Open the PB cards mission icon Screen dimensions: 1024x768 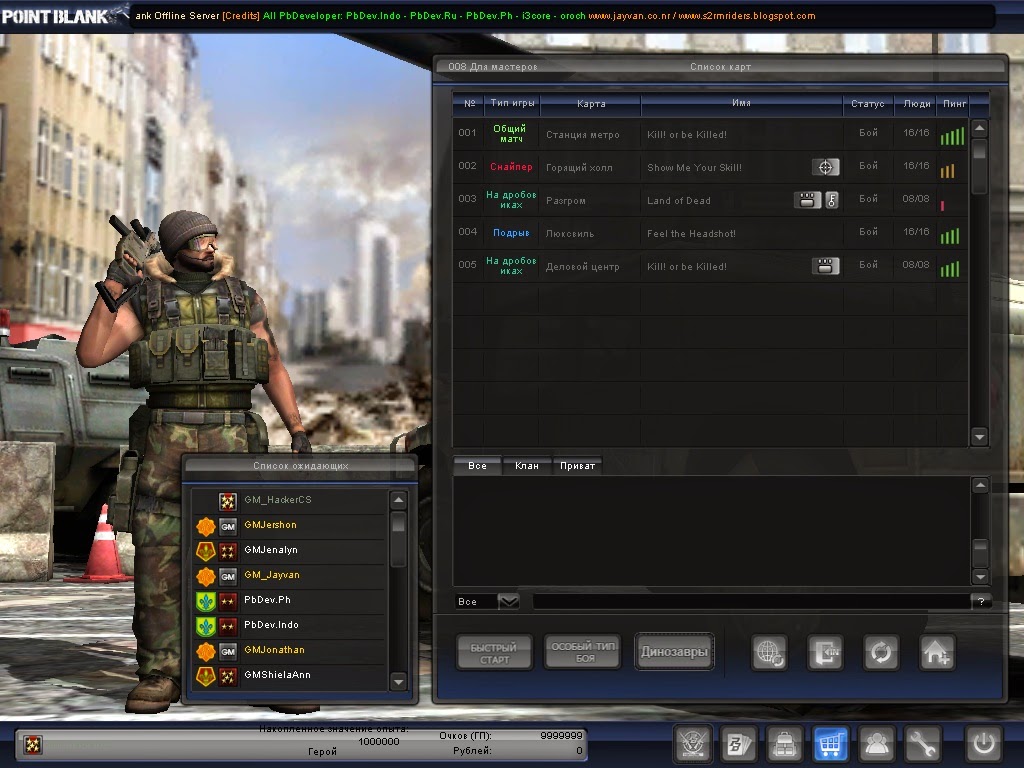click(739, 743)
